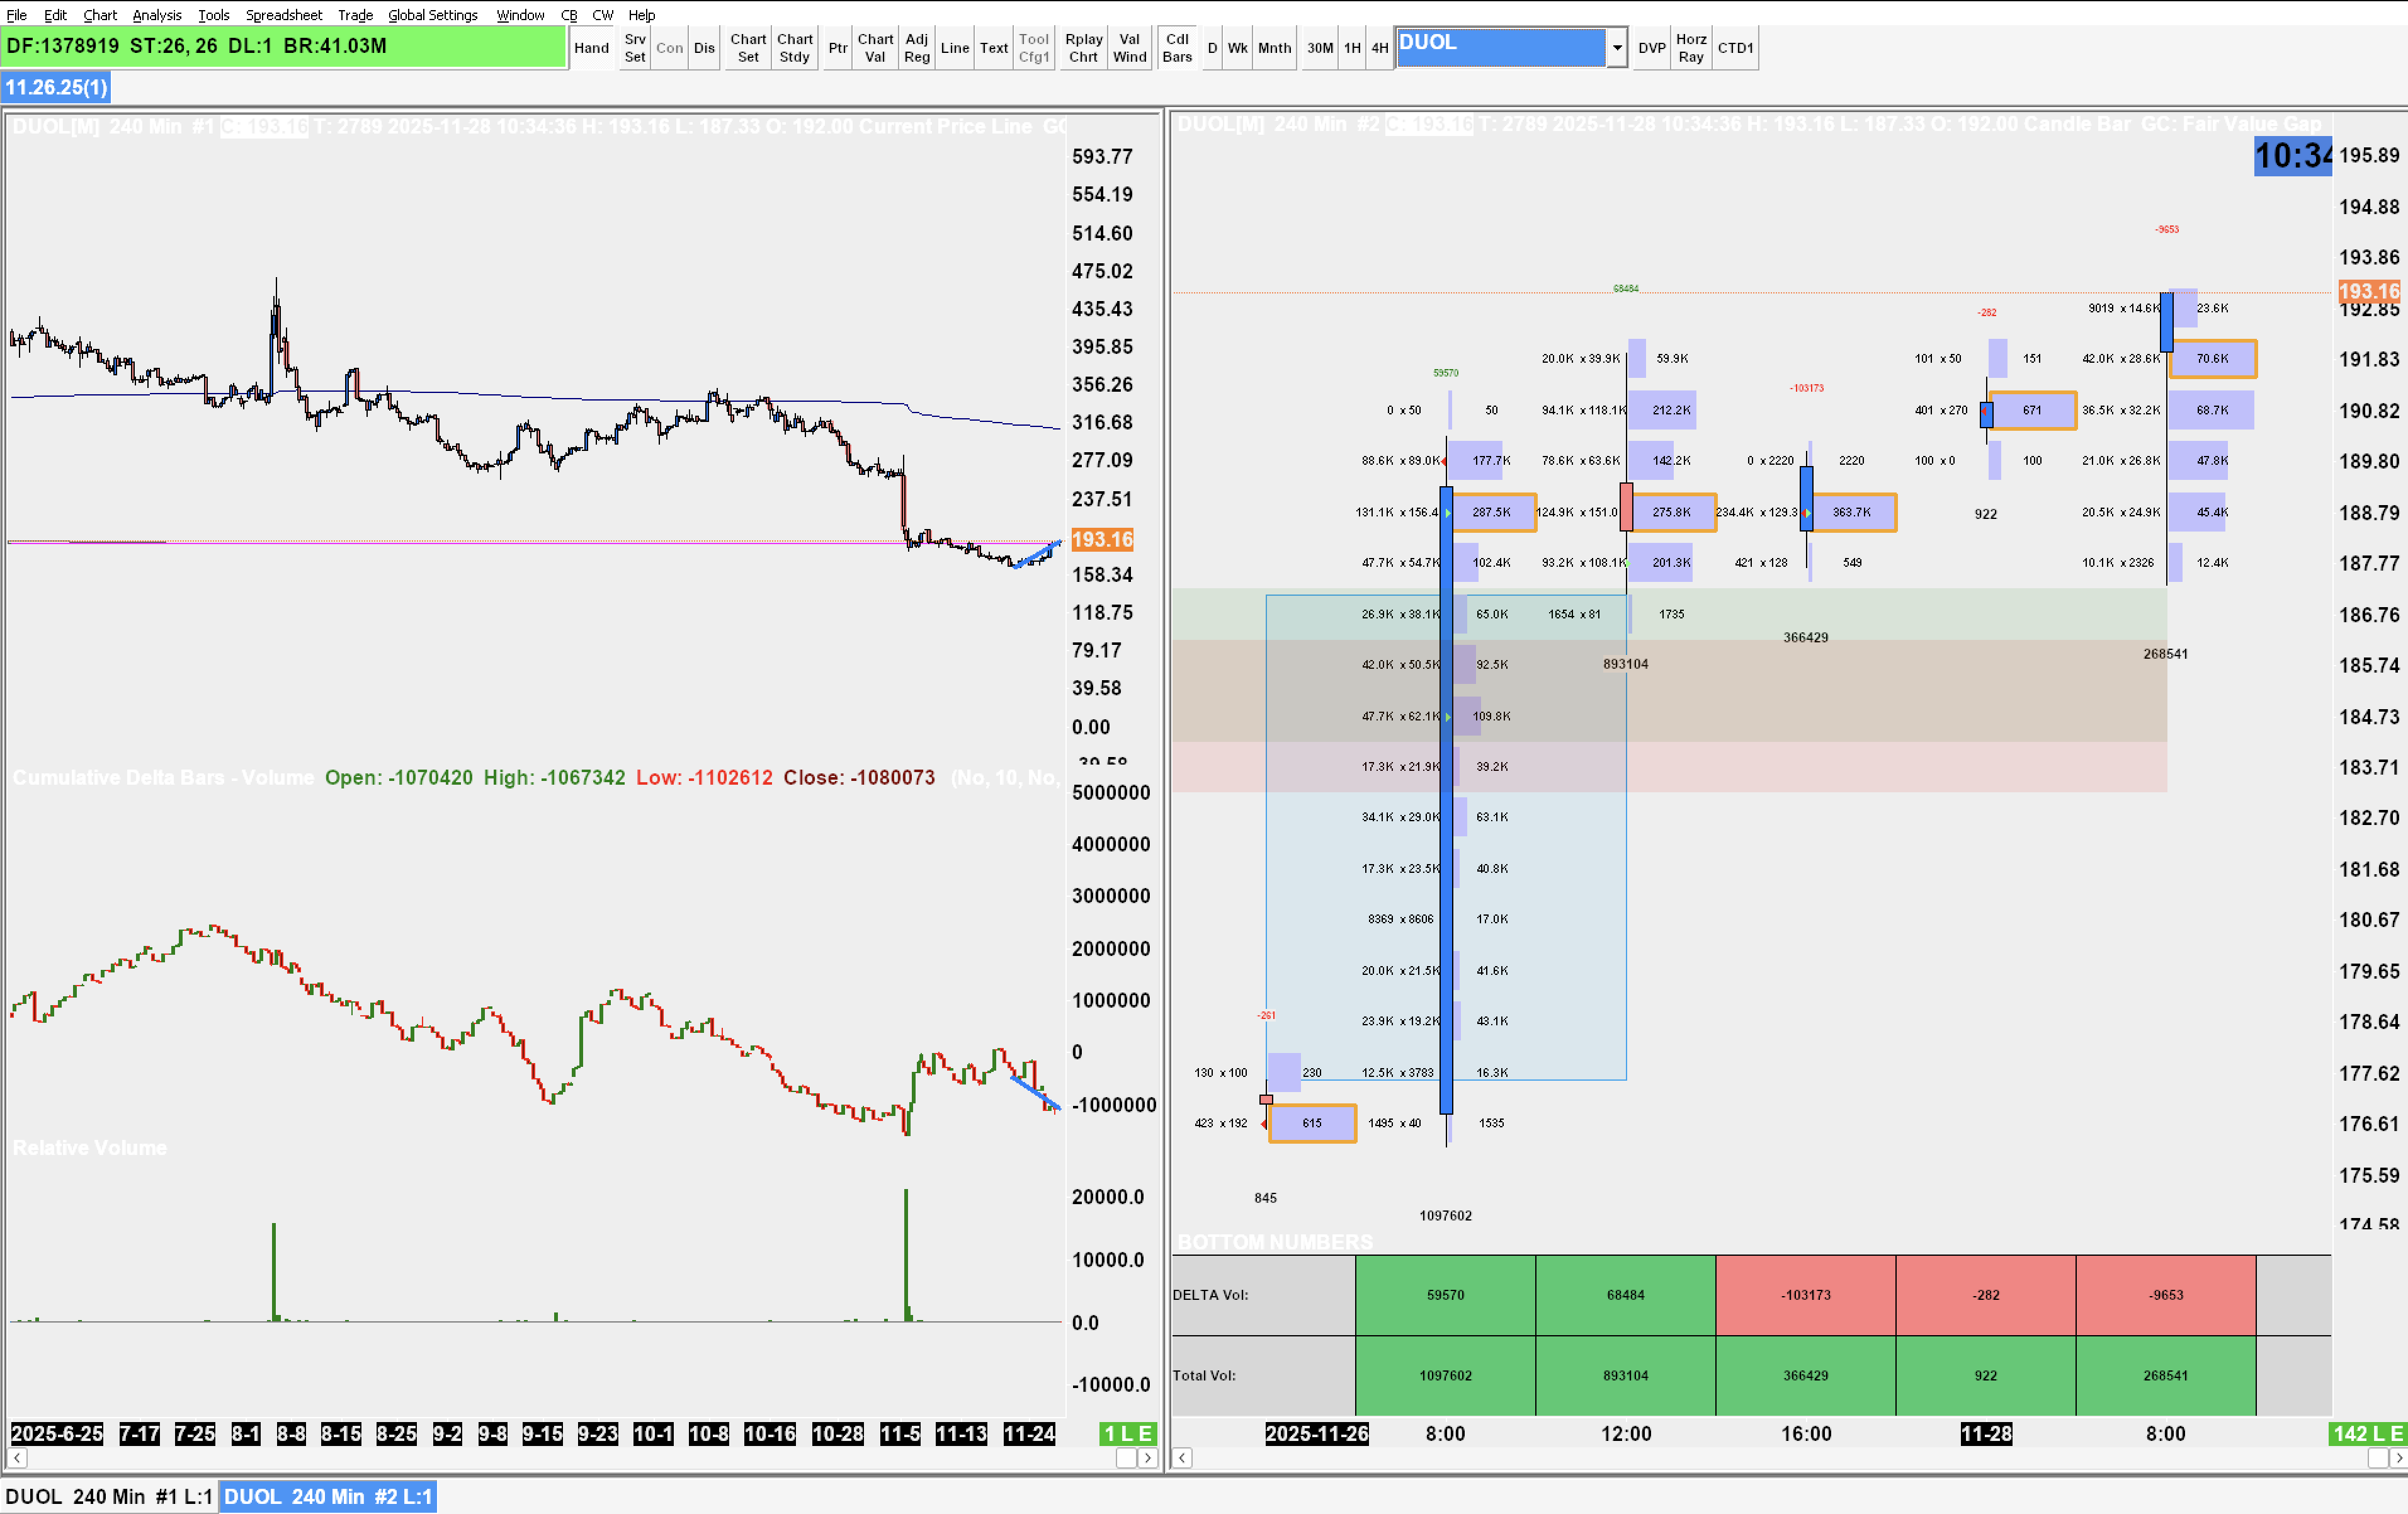2408x1514 pixels.
Task: Click Chart Stdy toolbar button
Action: coord(794,48)
